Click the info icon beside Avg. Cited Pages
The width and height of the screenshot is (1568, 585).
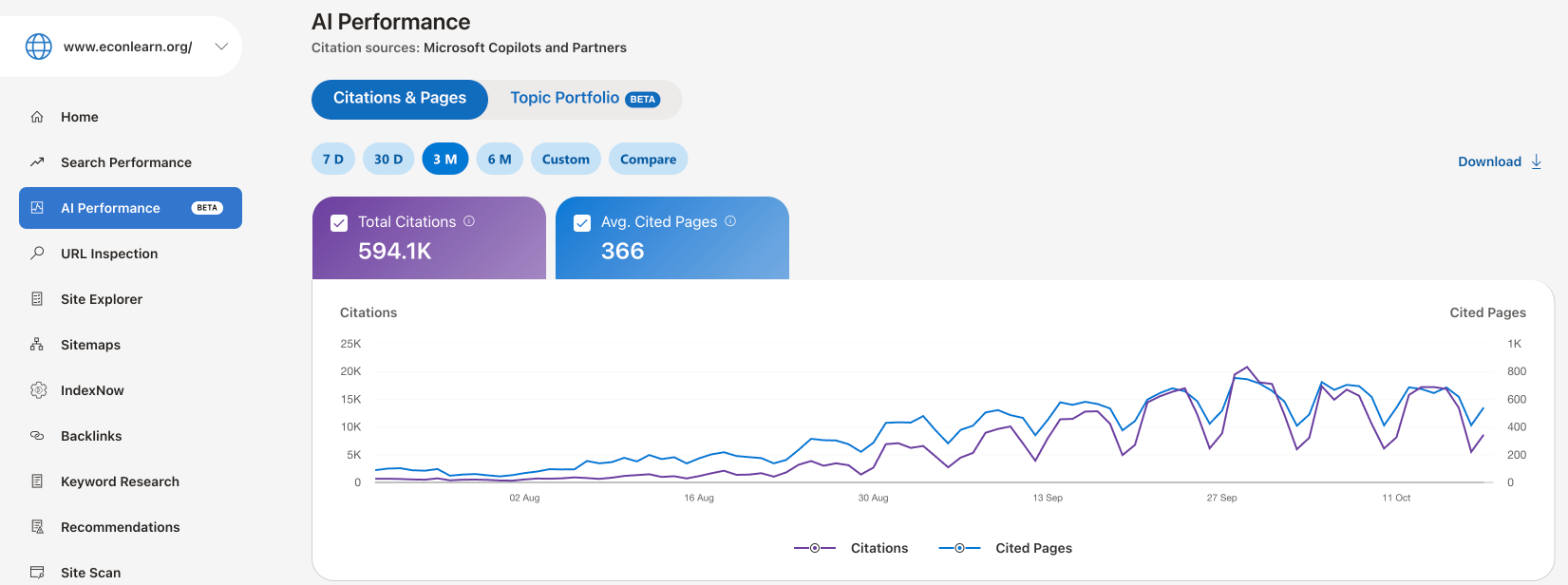[x=730, y=222]
